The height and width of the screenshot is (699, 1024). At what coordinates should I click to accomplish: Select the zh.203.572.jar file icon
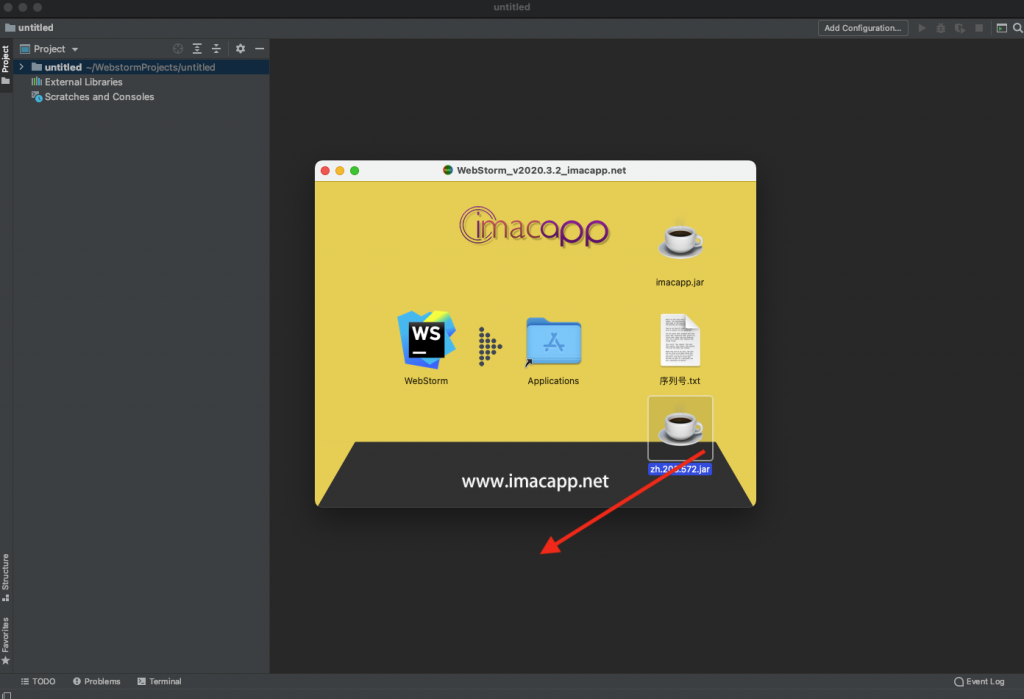[680, 428]
